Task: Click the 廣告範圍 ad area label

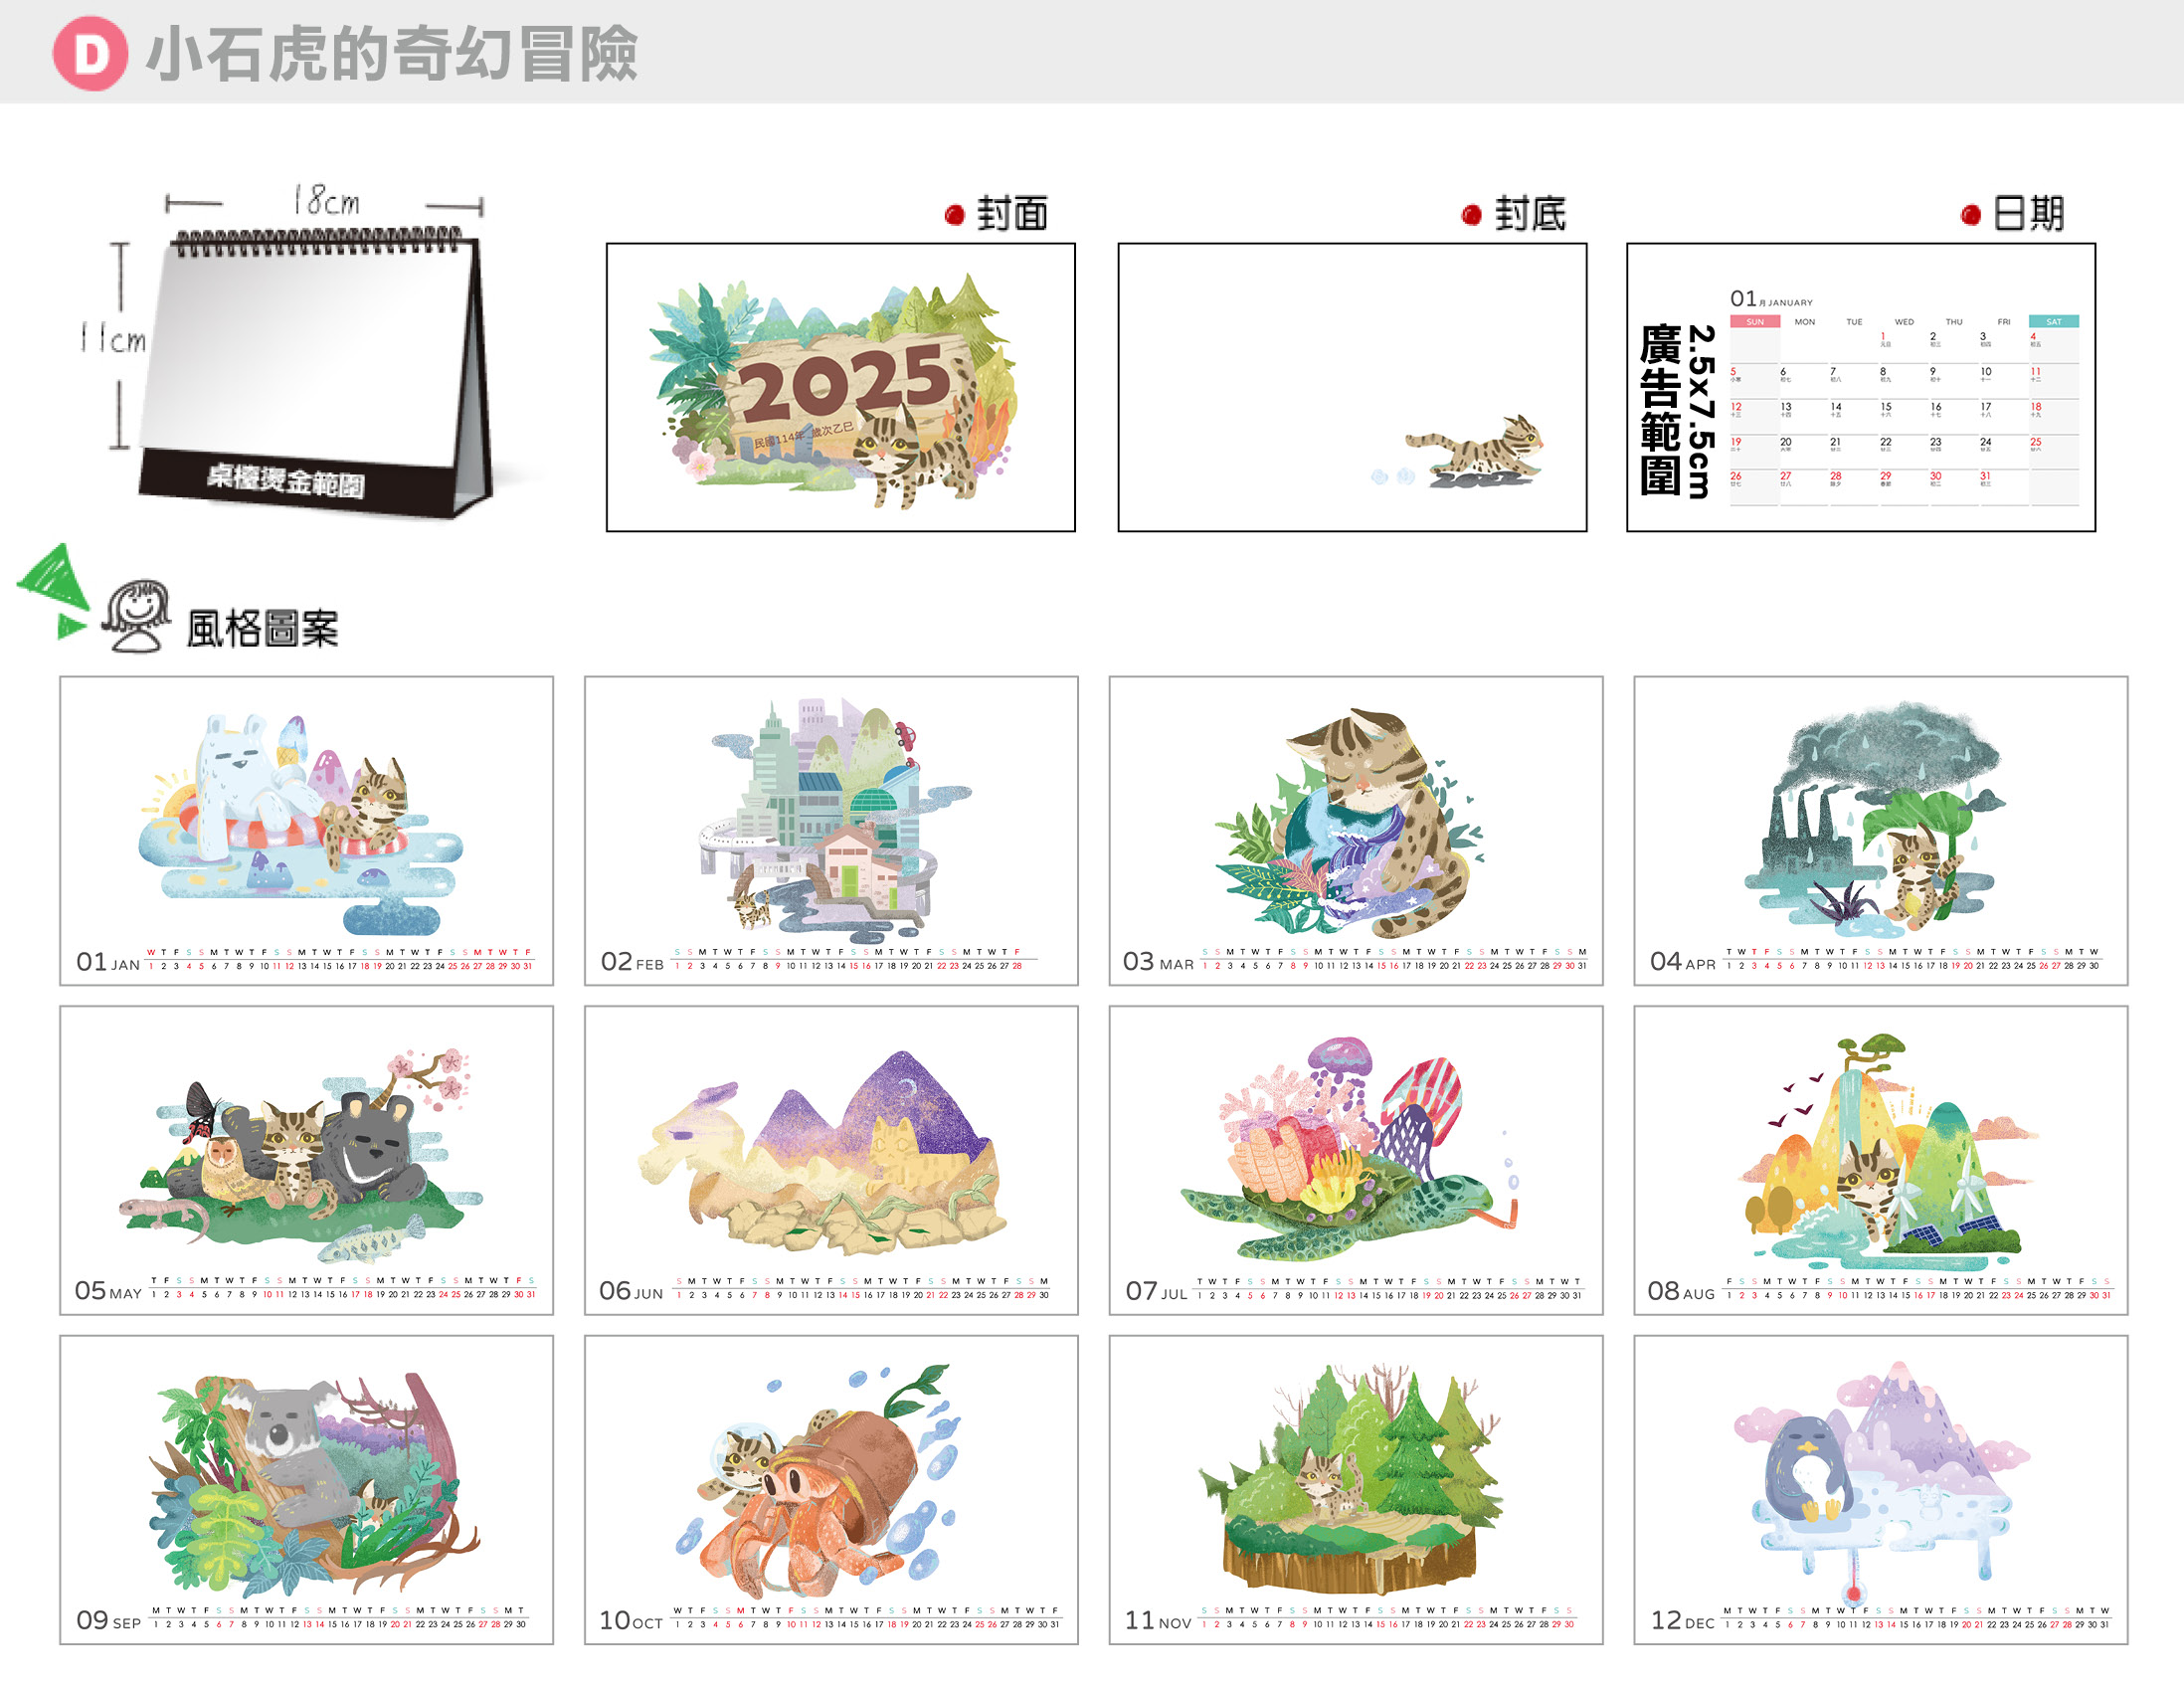Action: click(1660, 410)
